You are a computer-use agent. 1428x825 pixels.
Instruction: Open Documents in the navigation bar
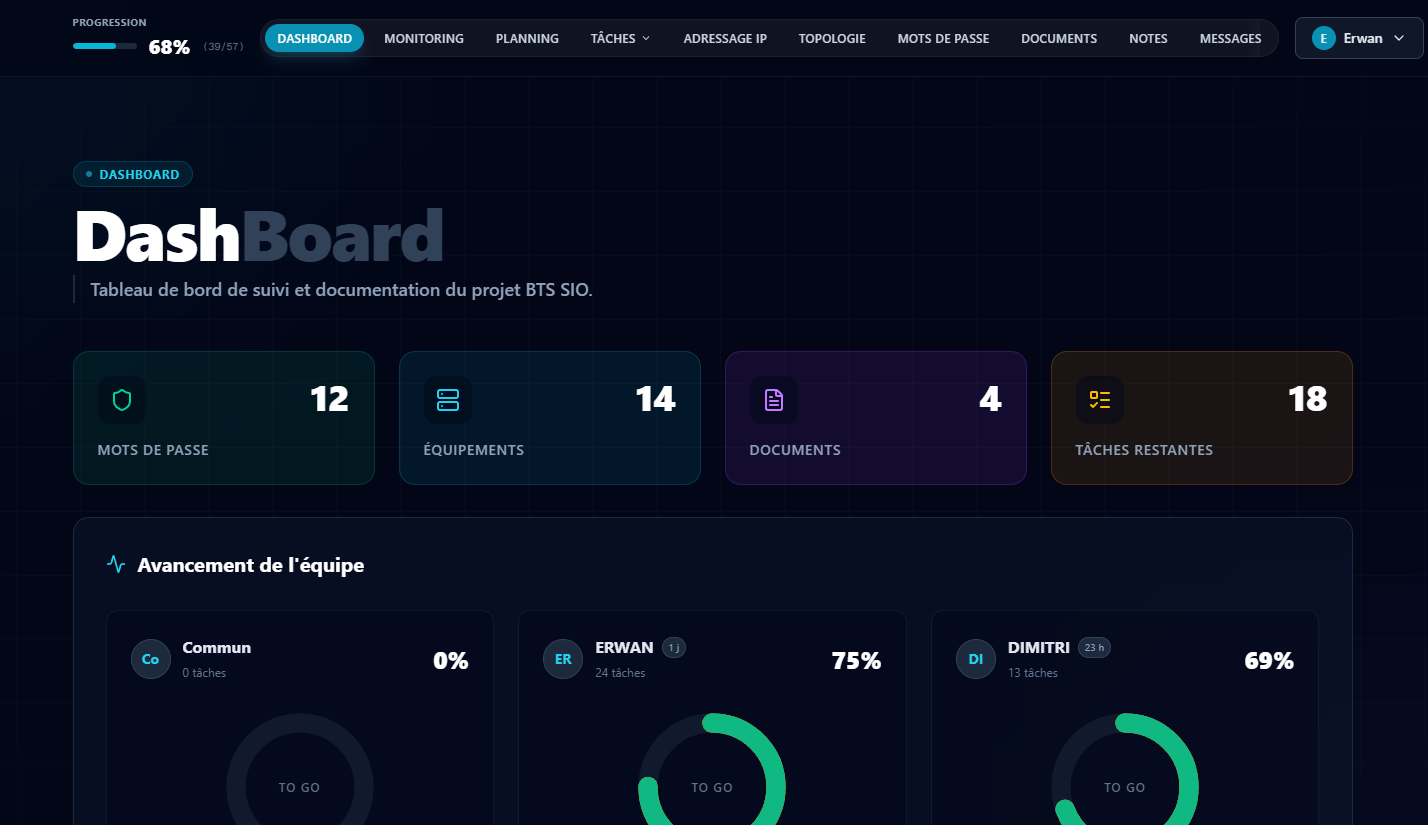coord(1059,38)
